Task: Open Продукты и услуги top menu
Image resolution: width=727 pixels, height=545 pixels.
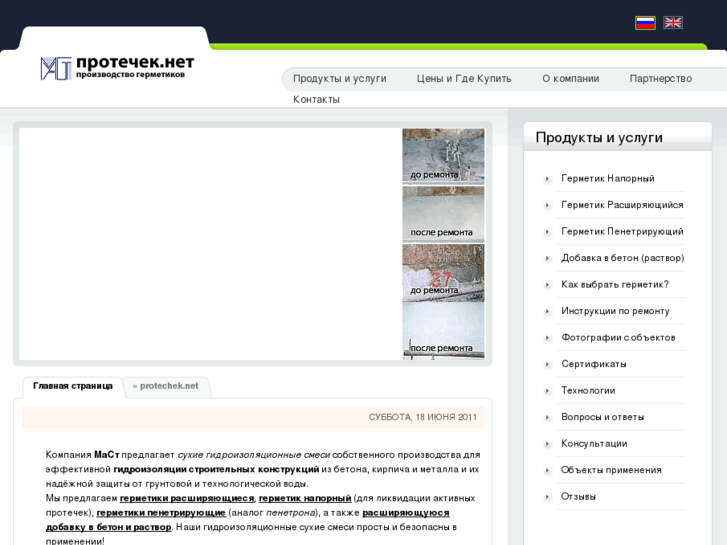Action: pyautogui.click(x=339, y=78)
